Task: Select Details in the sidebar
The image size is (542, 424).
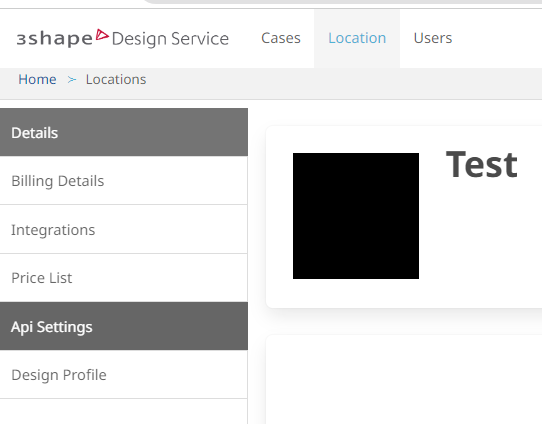Action: coord(124,132)
